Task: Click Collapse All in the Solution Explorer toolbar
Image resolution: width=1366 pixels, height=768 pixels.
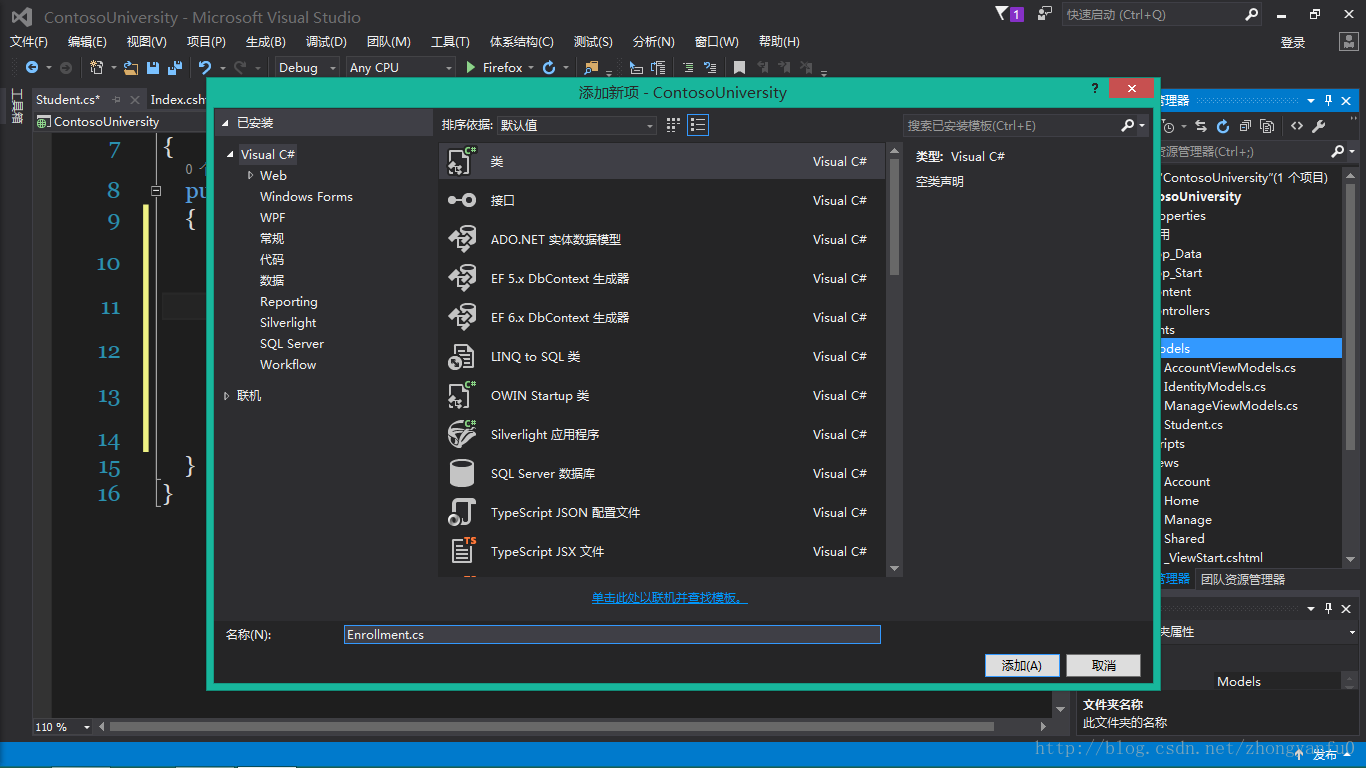Action: (x=1245, y=127)
